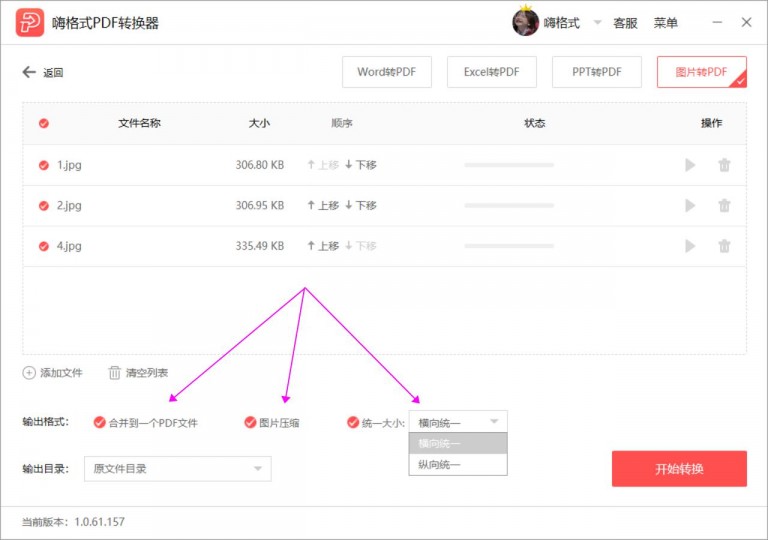The width and height of the screenshot is (768, 540).
Task: Click the 返回 back arrow
Action: coord(29,73)
